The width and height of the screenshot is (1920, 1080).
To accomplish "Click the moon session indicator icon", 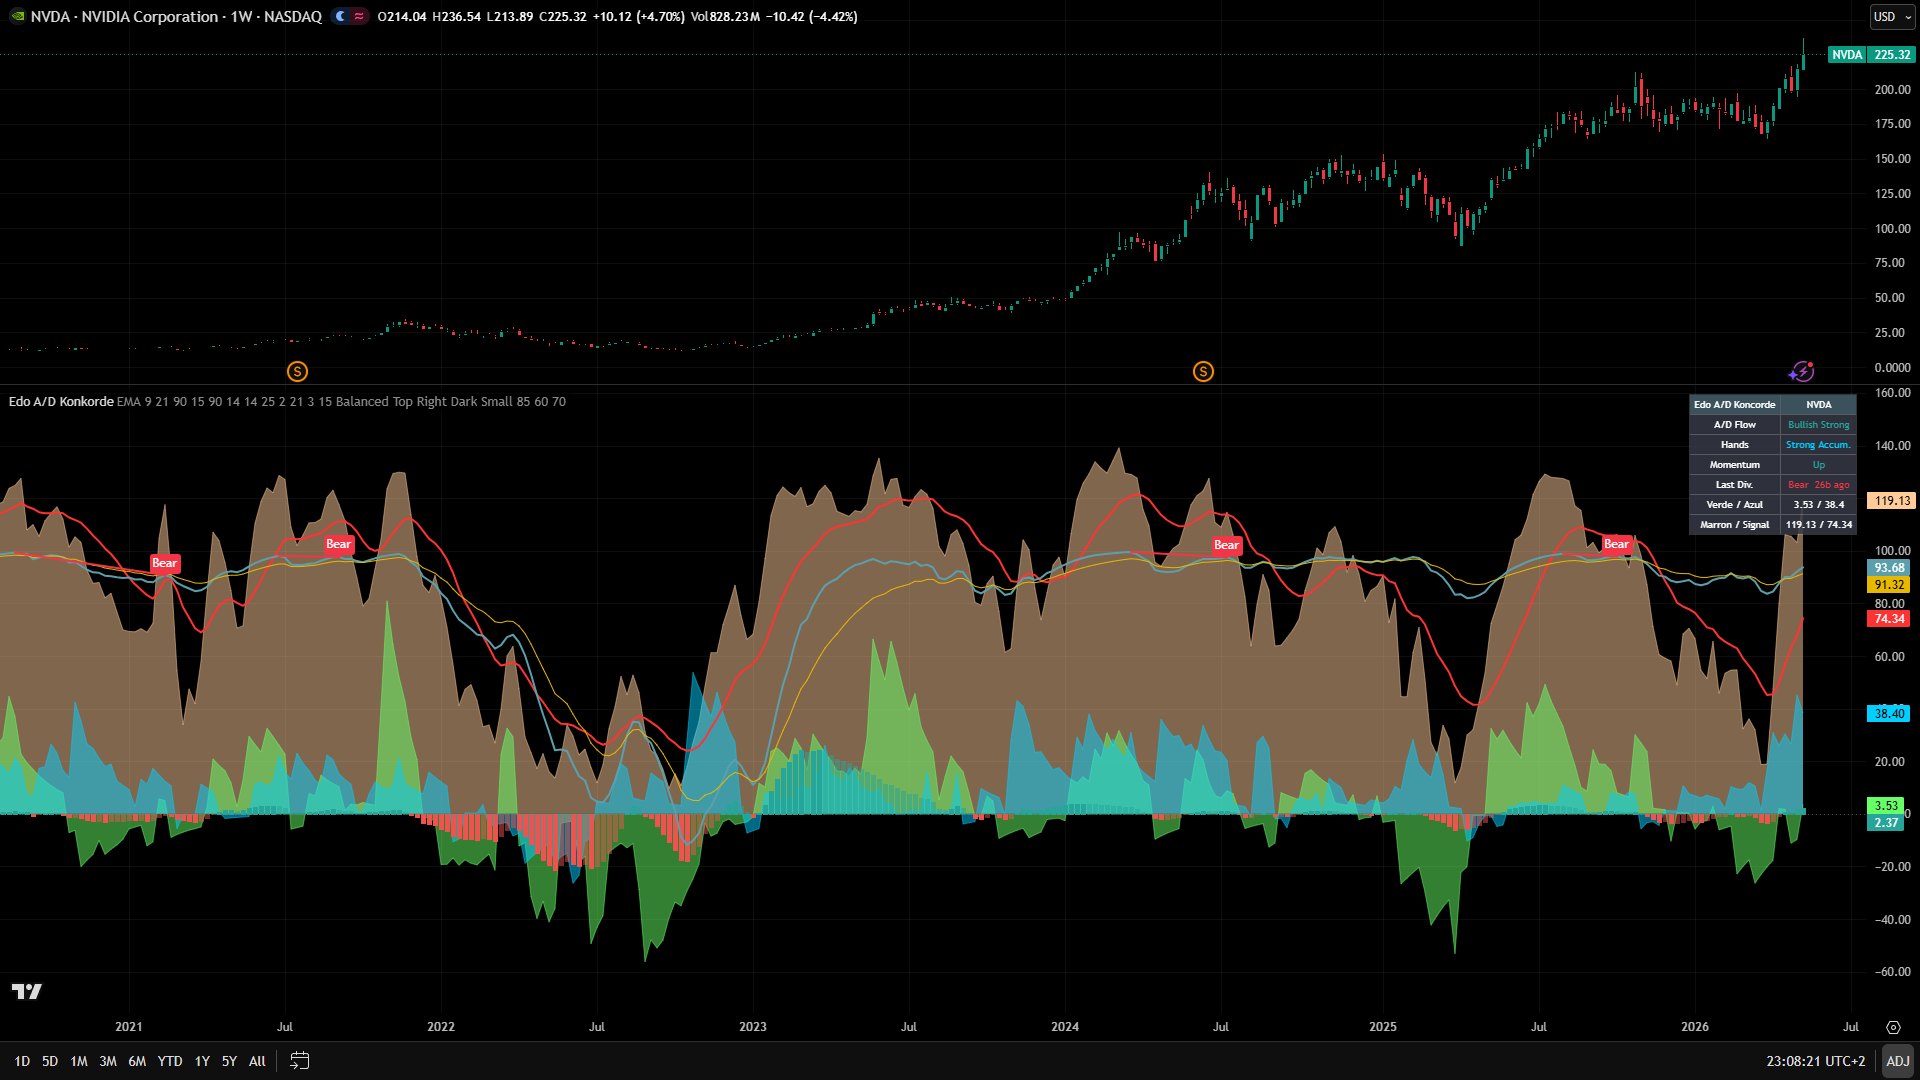I will tap(341, 17).
